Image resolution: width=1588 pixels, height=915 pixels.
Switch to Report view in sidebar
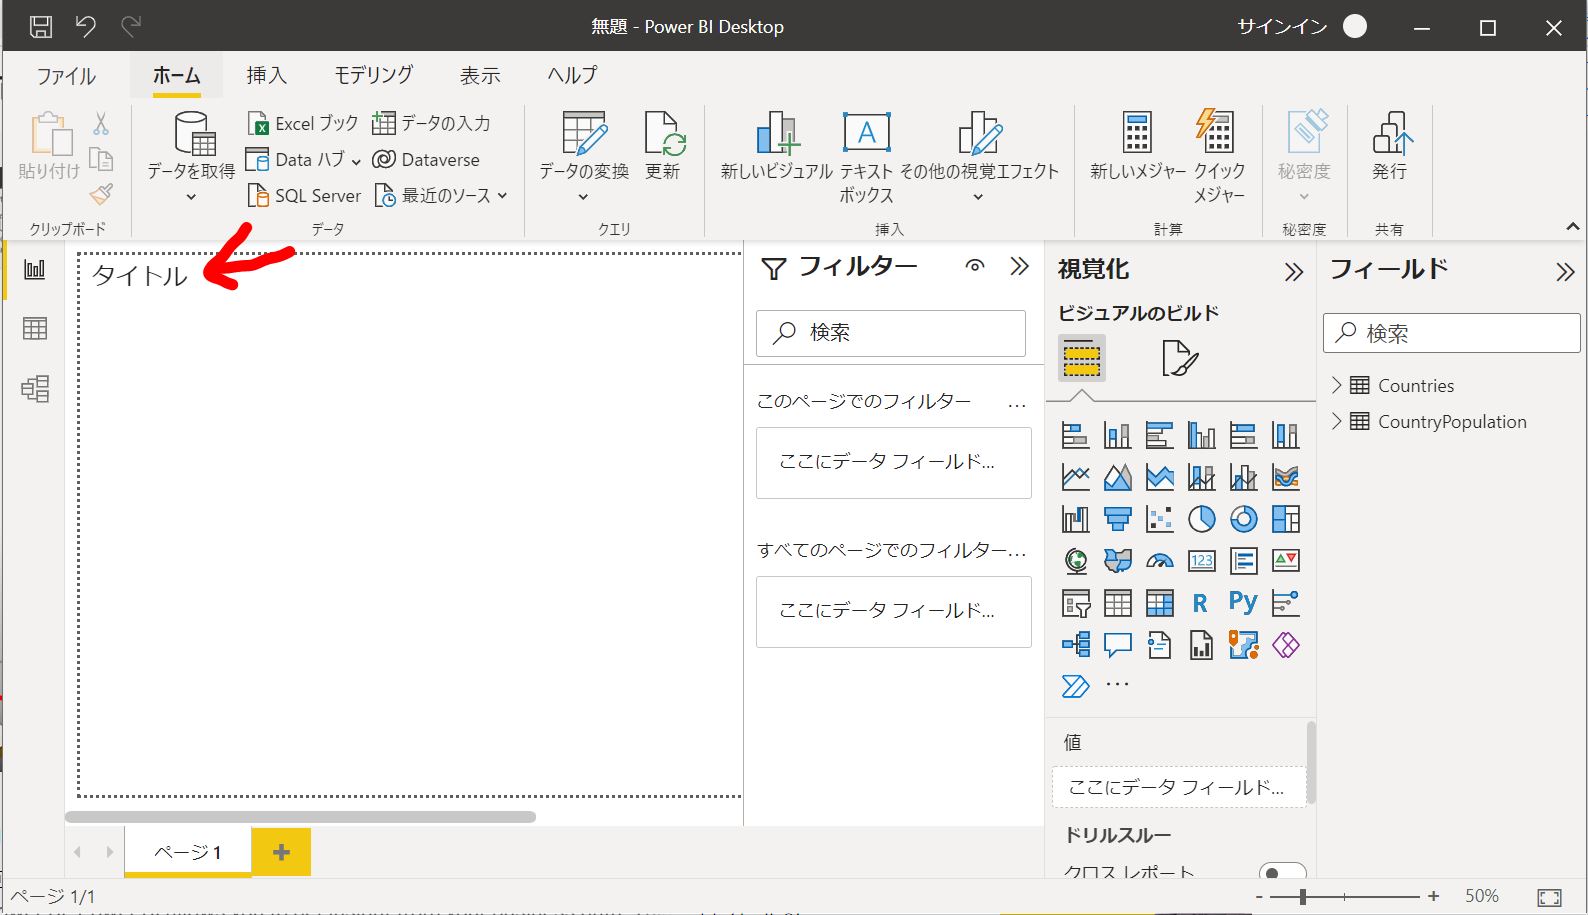(35, 269)
